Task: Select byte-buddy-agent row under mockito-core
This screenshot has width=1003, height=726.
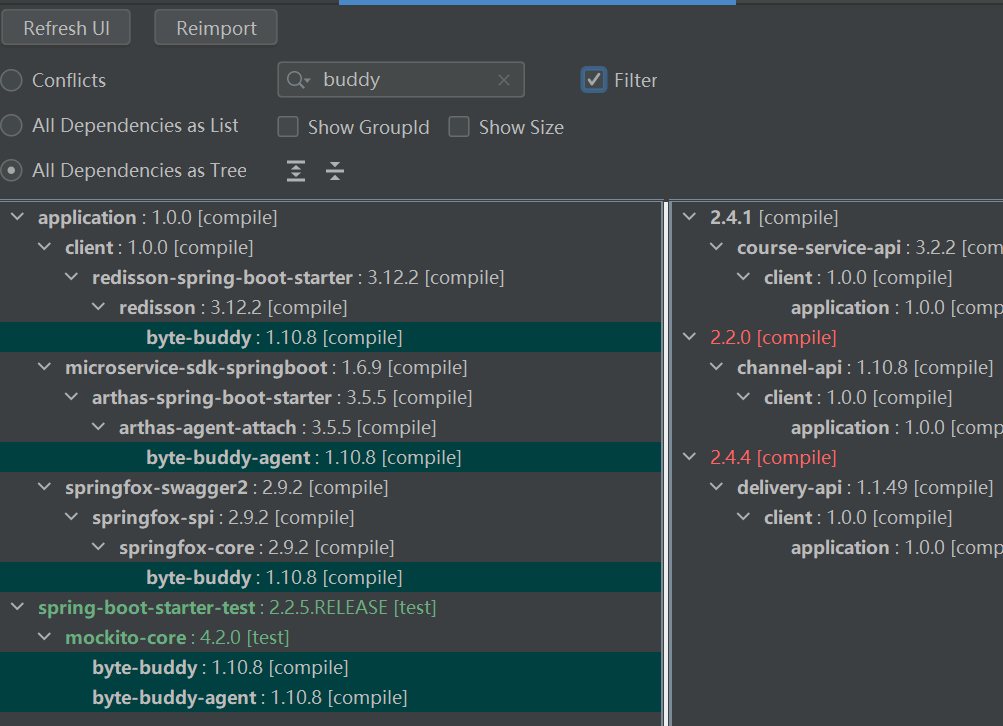Action: pos(330,697)
